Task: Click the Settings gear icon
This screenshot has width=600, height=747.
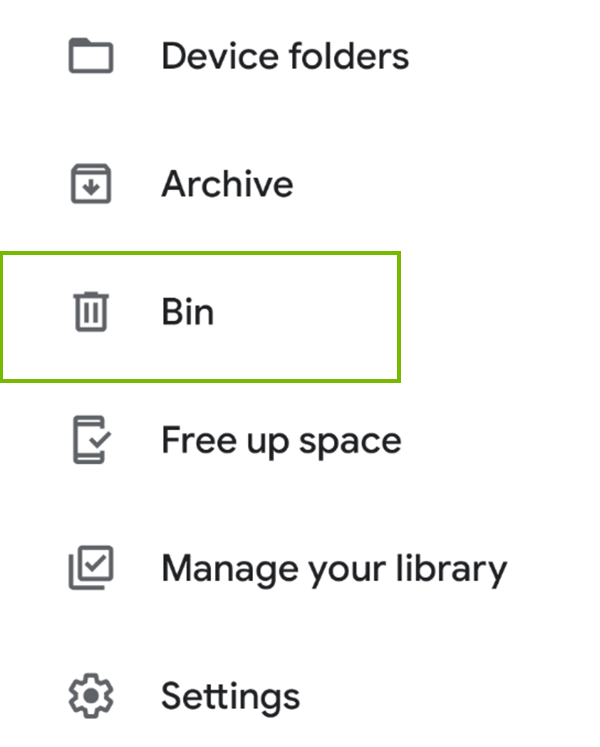Action: point(90,695)
